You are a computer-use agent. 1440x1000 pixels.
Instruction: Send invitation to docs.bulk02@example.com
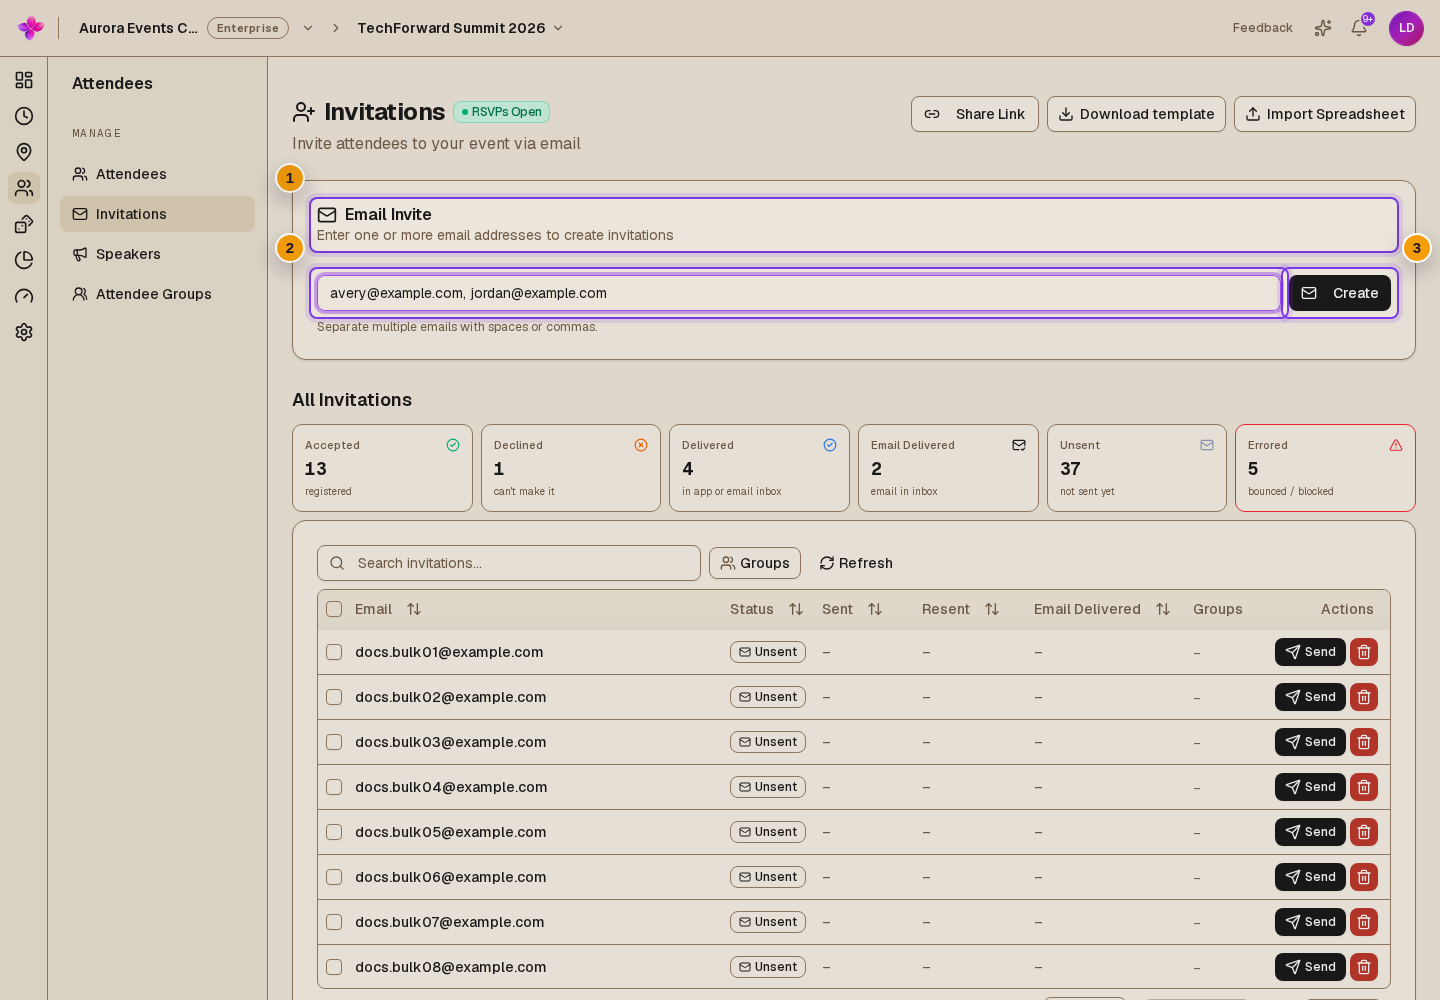point(1310,697)
